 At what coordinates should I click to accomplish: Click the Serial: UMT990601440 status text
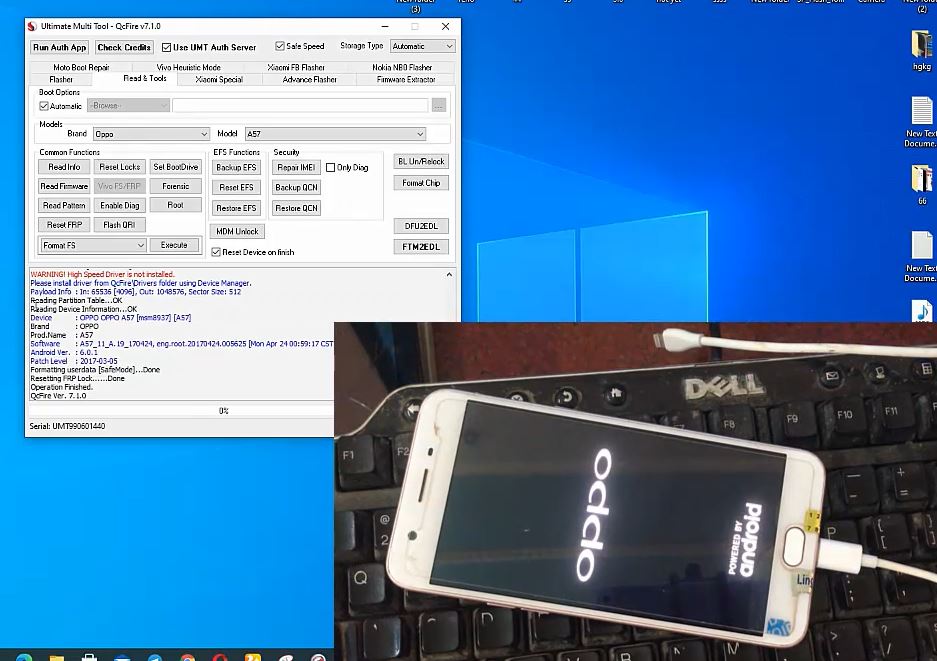68,426
